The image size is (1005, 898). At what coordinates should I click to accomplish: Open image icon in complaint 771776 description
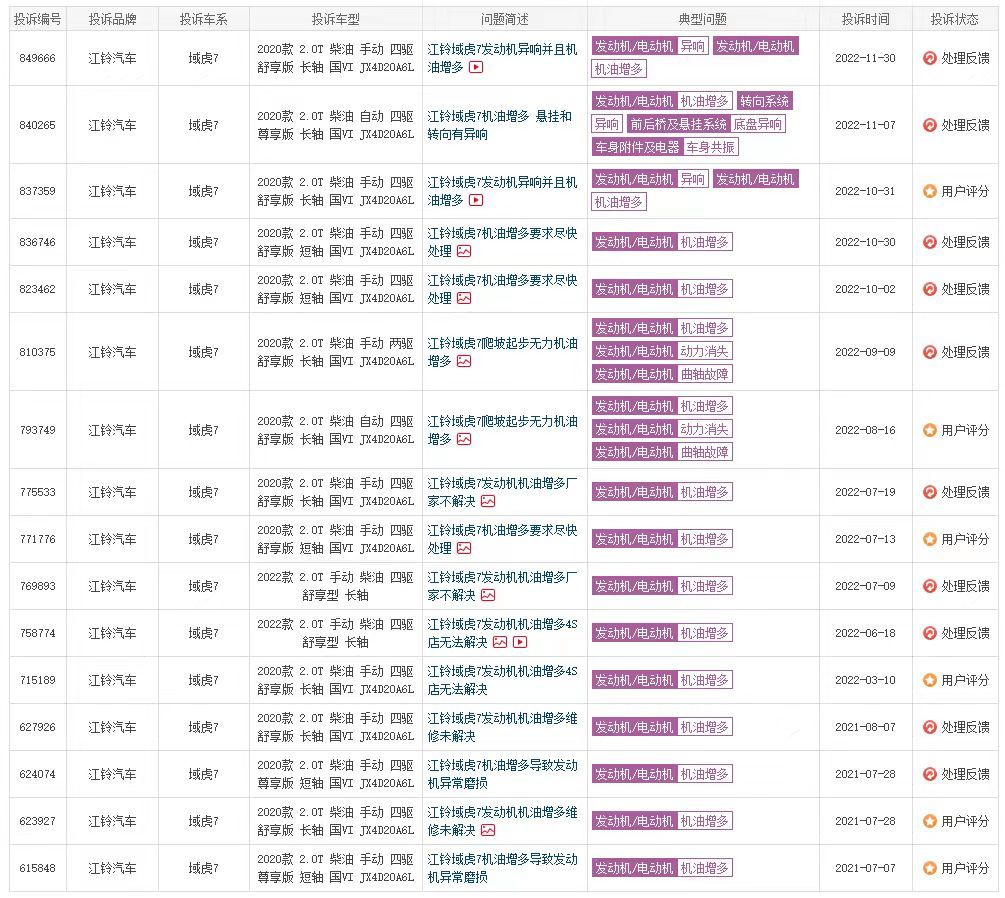[x=464, y=548]
